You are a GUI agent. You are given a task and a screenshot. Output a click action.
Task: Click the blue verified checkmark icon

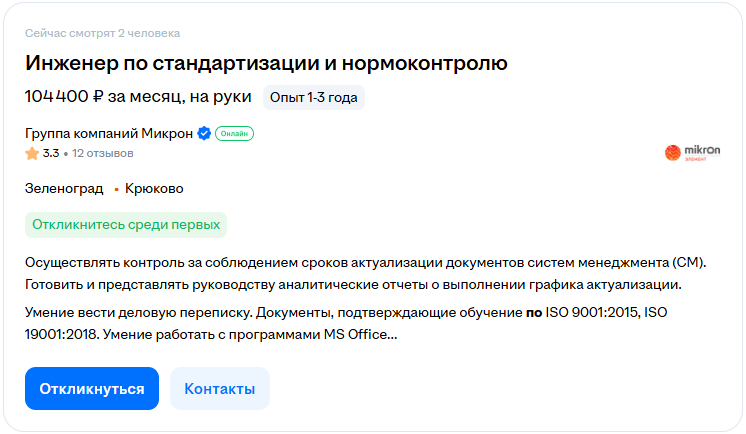point(204,133)
